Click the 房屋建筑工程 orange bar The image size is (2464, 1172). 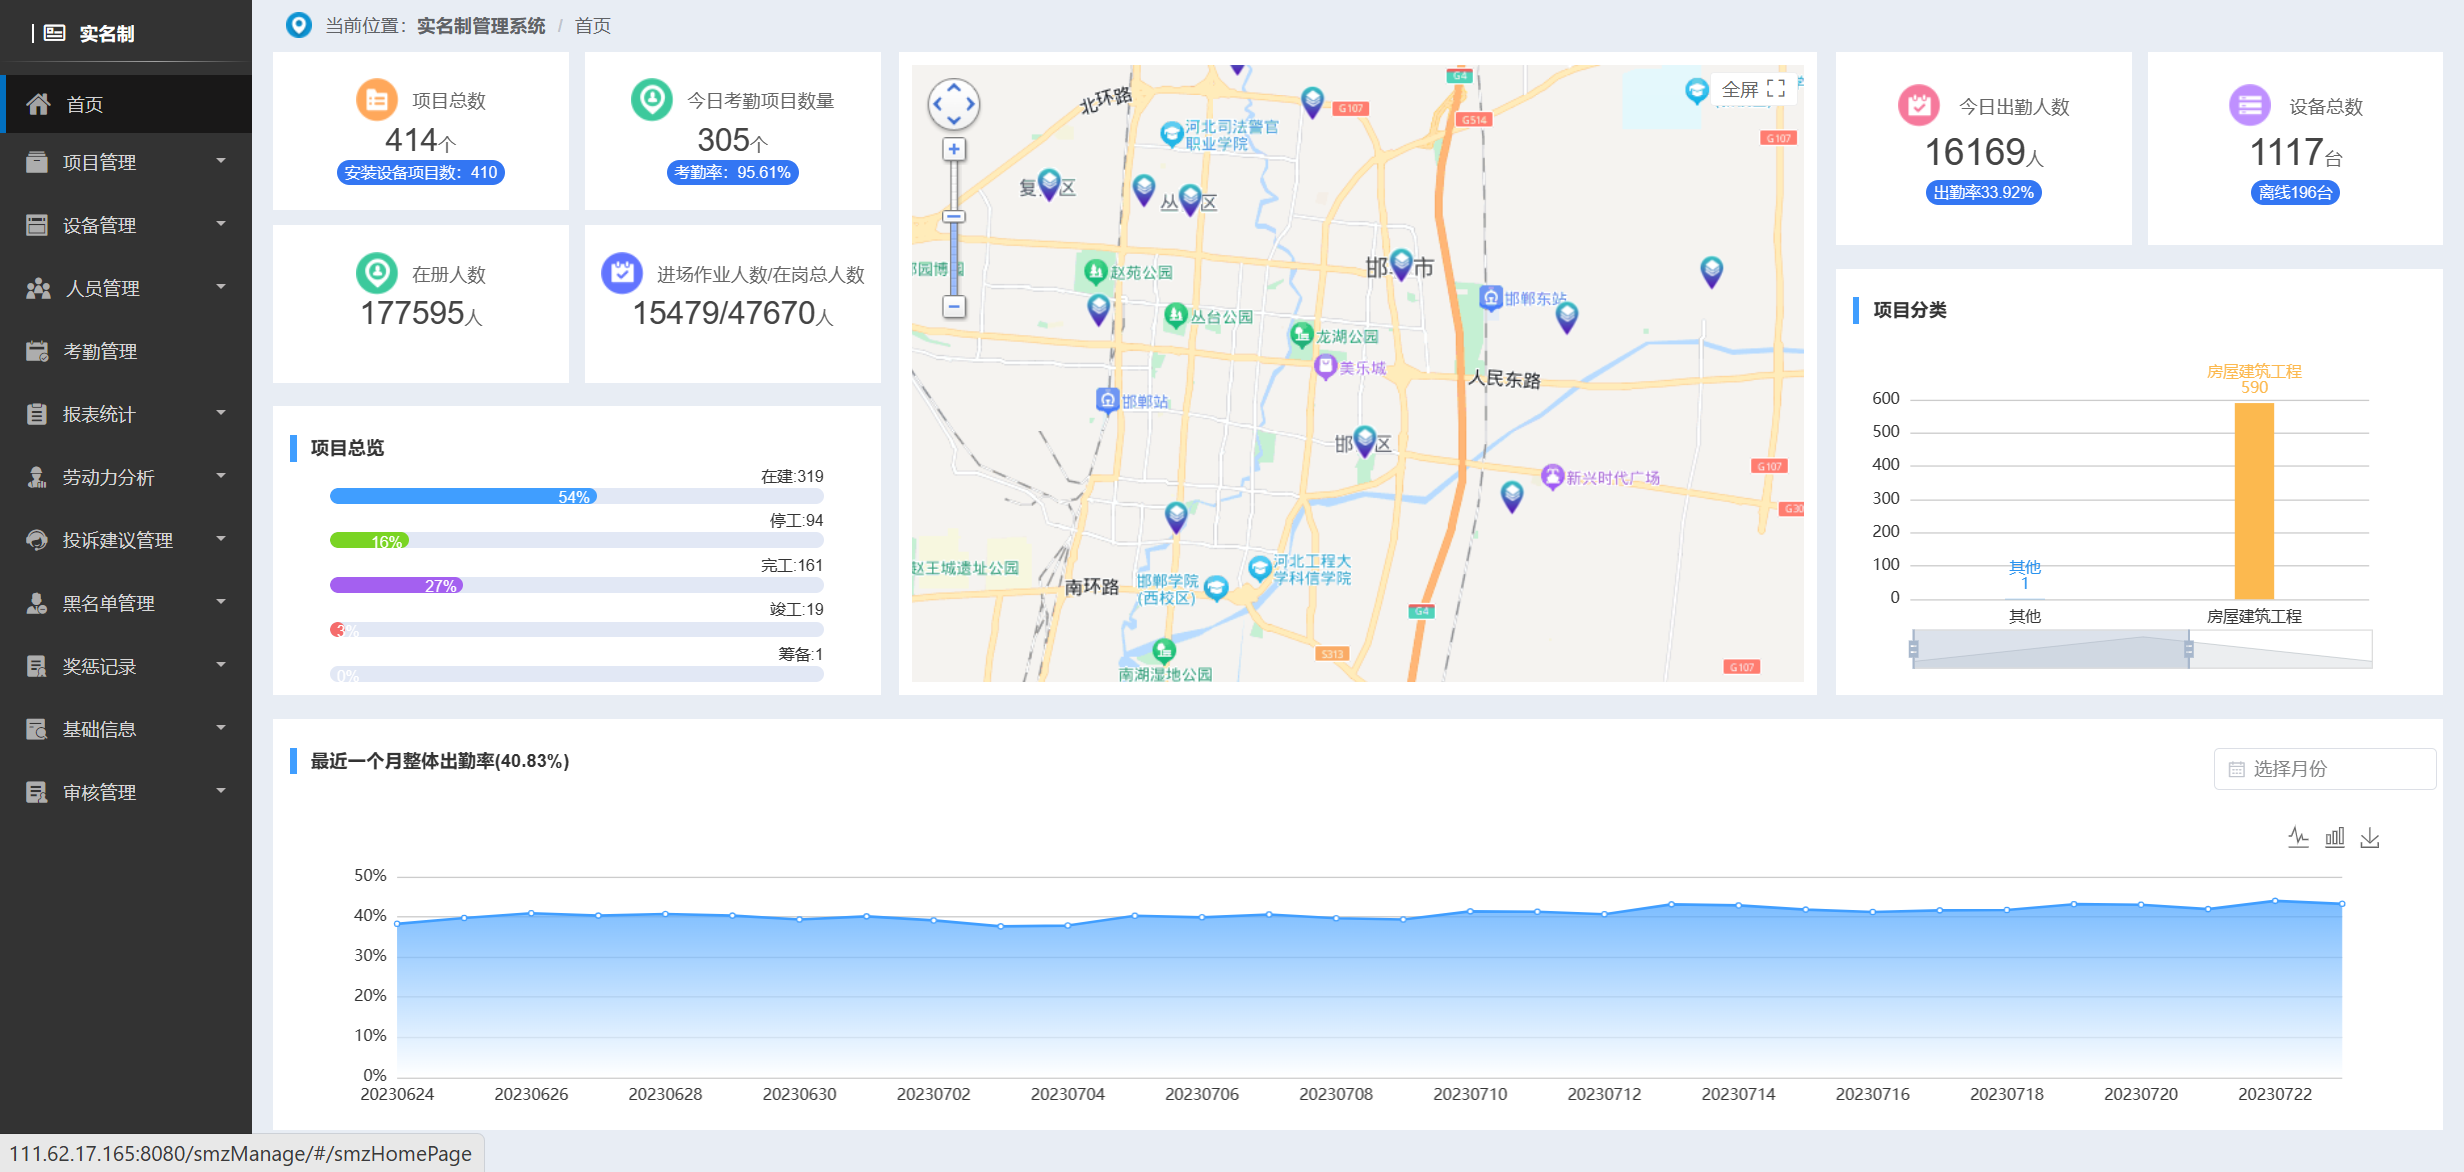point(2254,500)
